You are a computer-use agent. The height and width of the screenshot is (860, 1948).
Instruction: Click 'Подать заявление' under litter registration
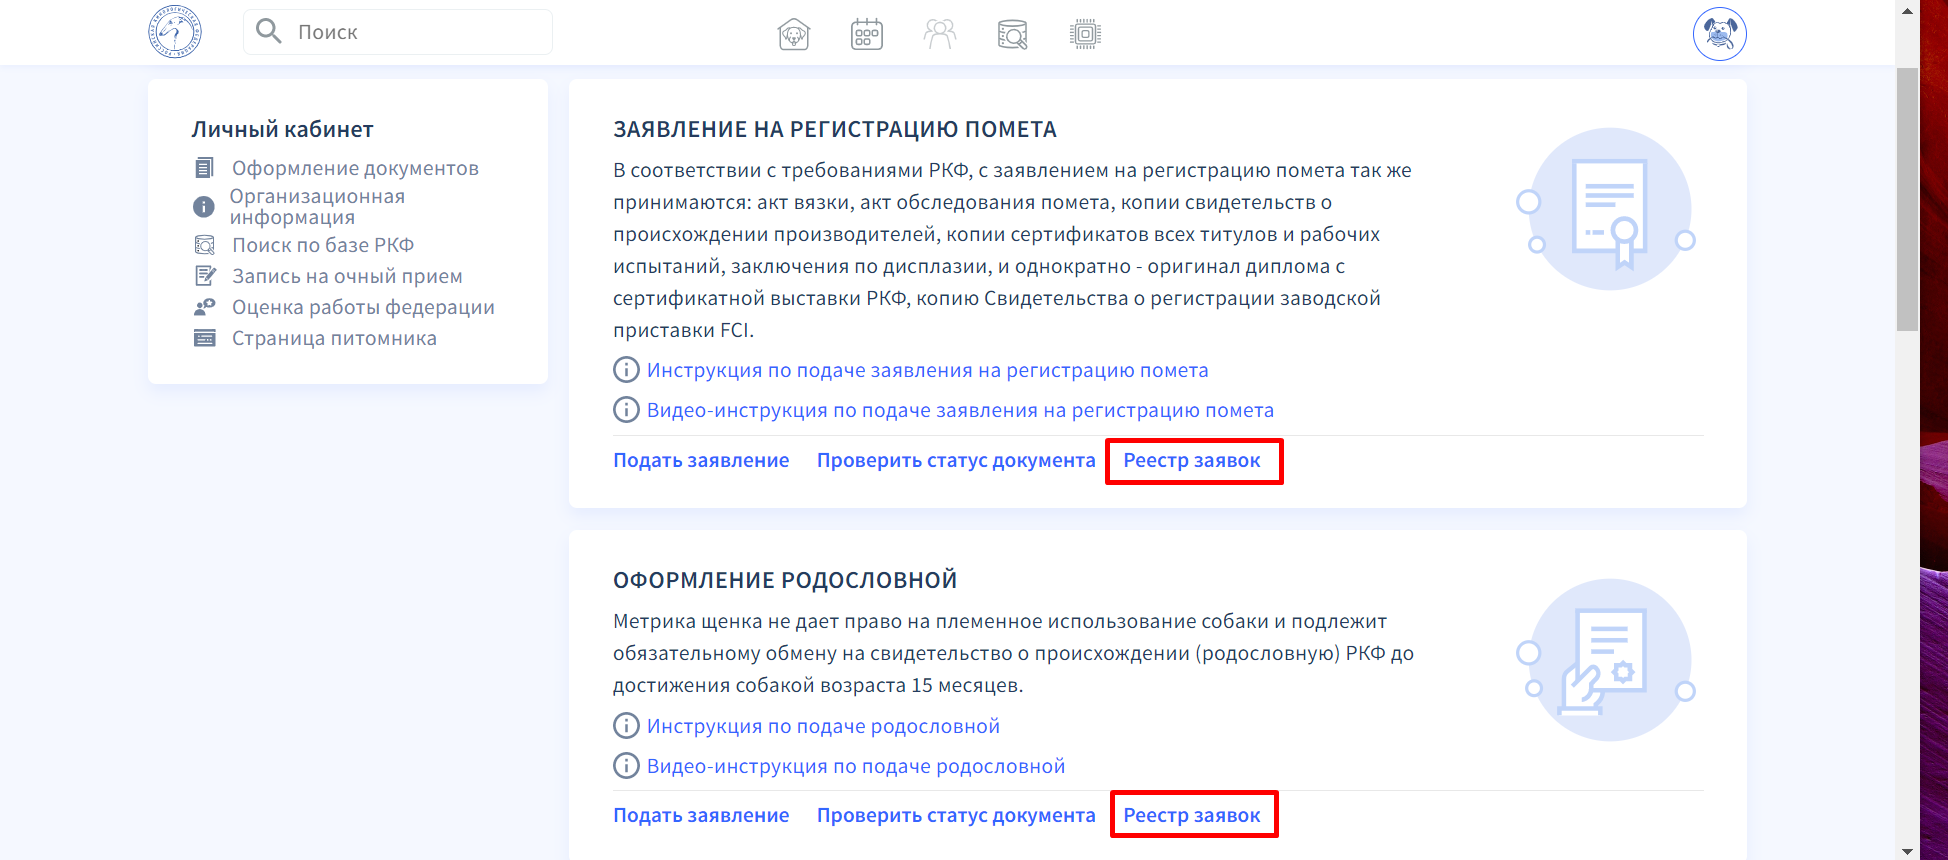[x=701, y=460]
